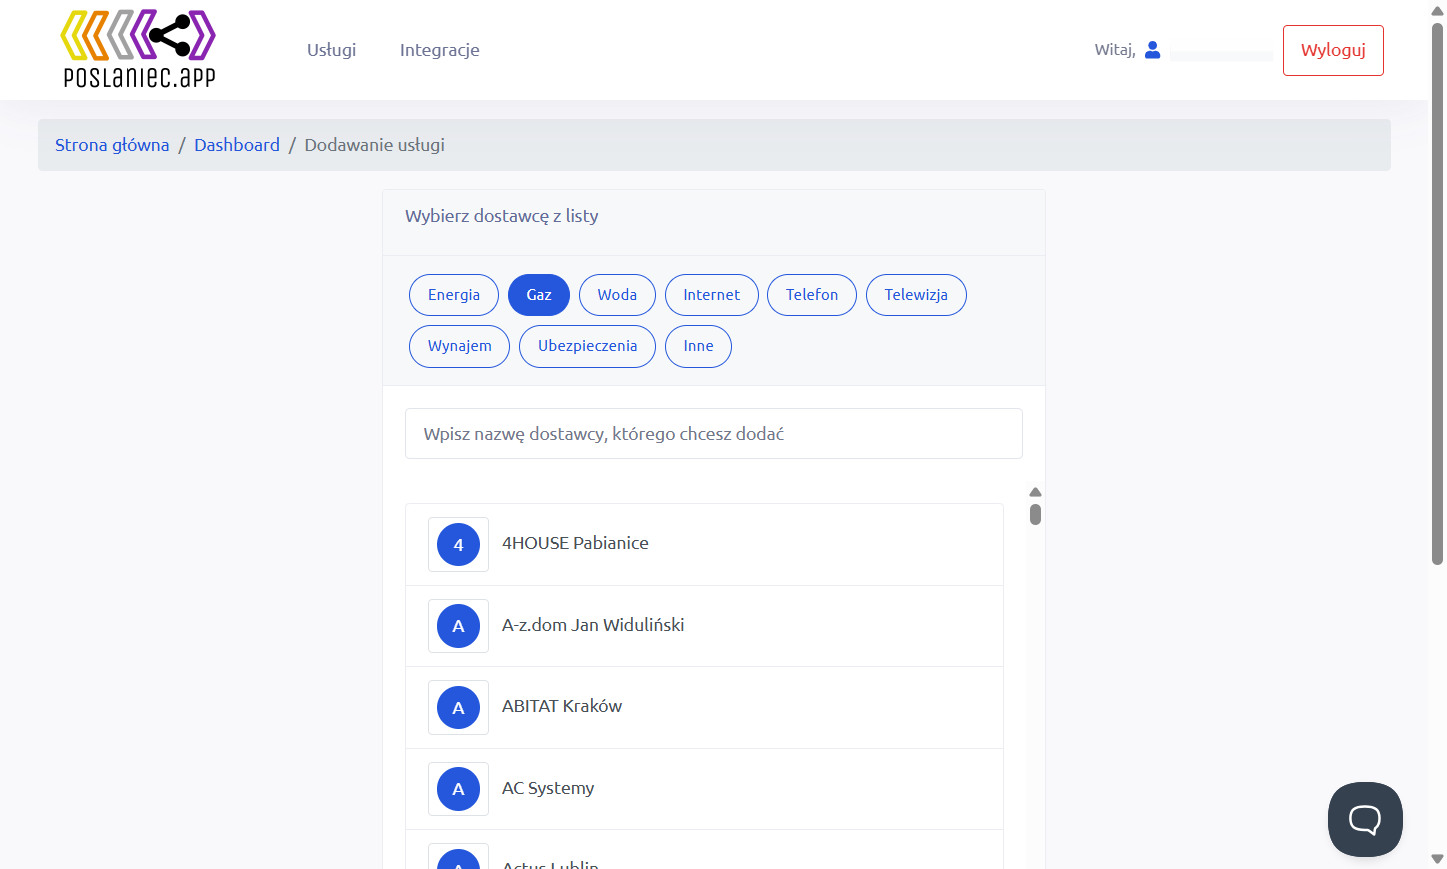The image size is (1447, 869).
Task: Click the user profile icon
Action: (1152, 50)
